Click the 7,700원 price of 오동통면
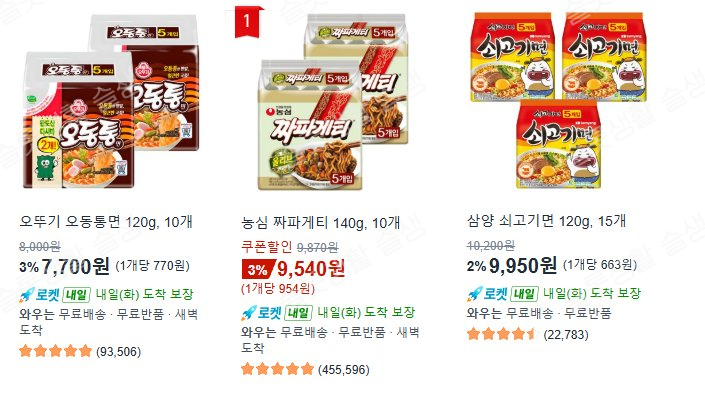This screenshot has height=417, width=705. coord(75,266)
